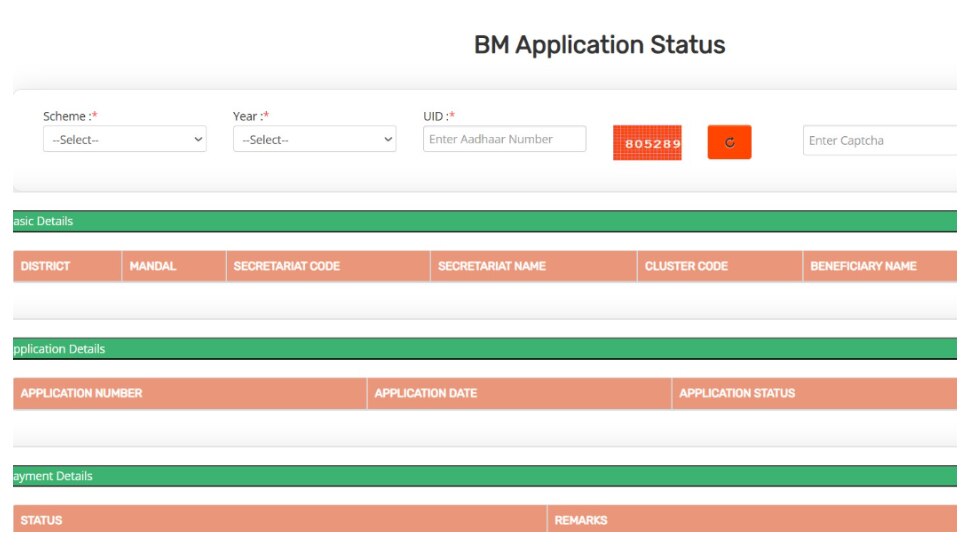Click the Scheme field label
The image size is (970, 545).
coord(70,116)
